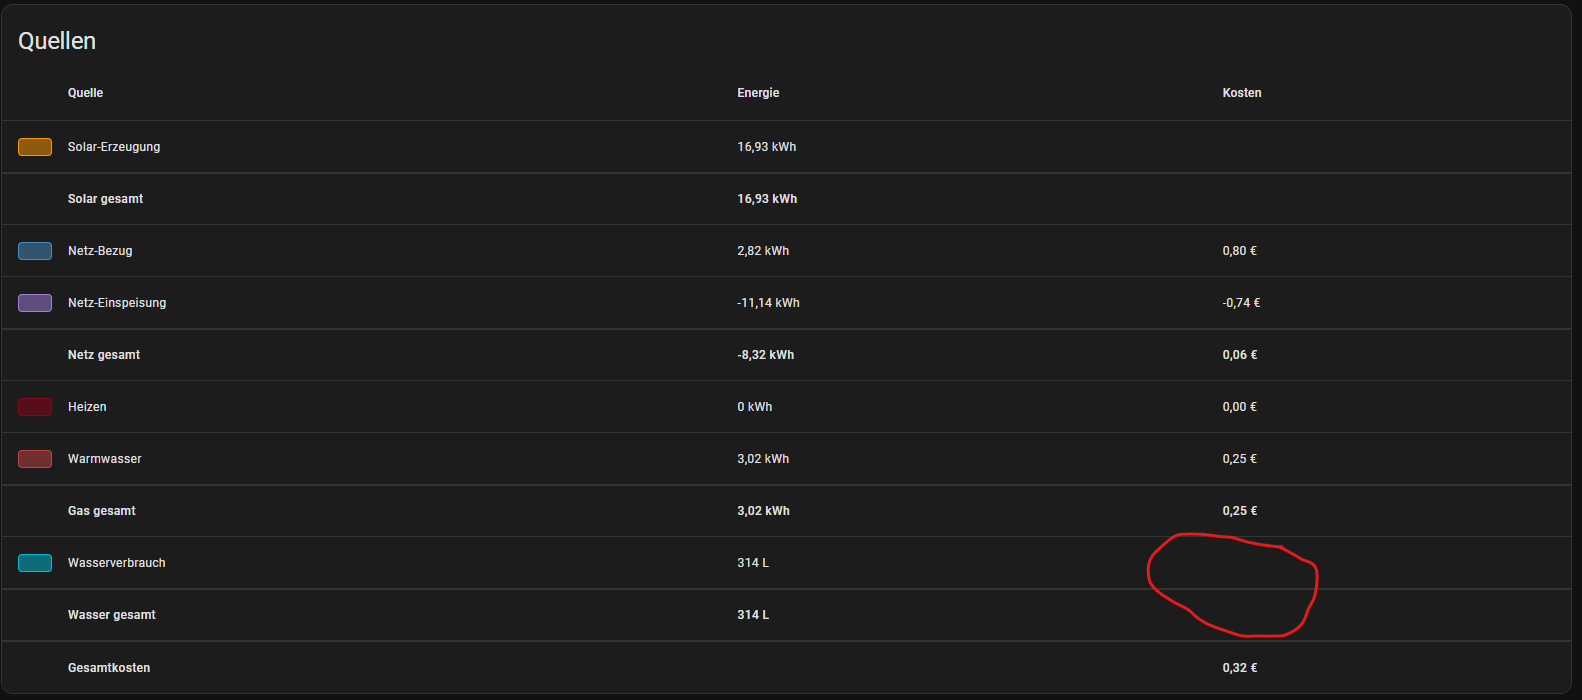Open the Solar-Erzeugung source entry
Screen dimensions: 1582x700
tap(114, 147)
